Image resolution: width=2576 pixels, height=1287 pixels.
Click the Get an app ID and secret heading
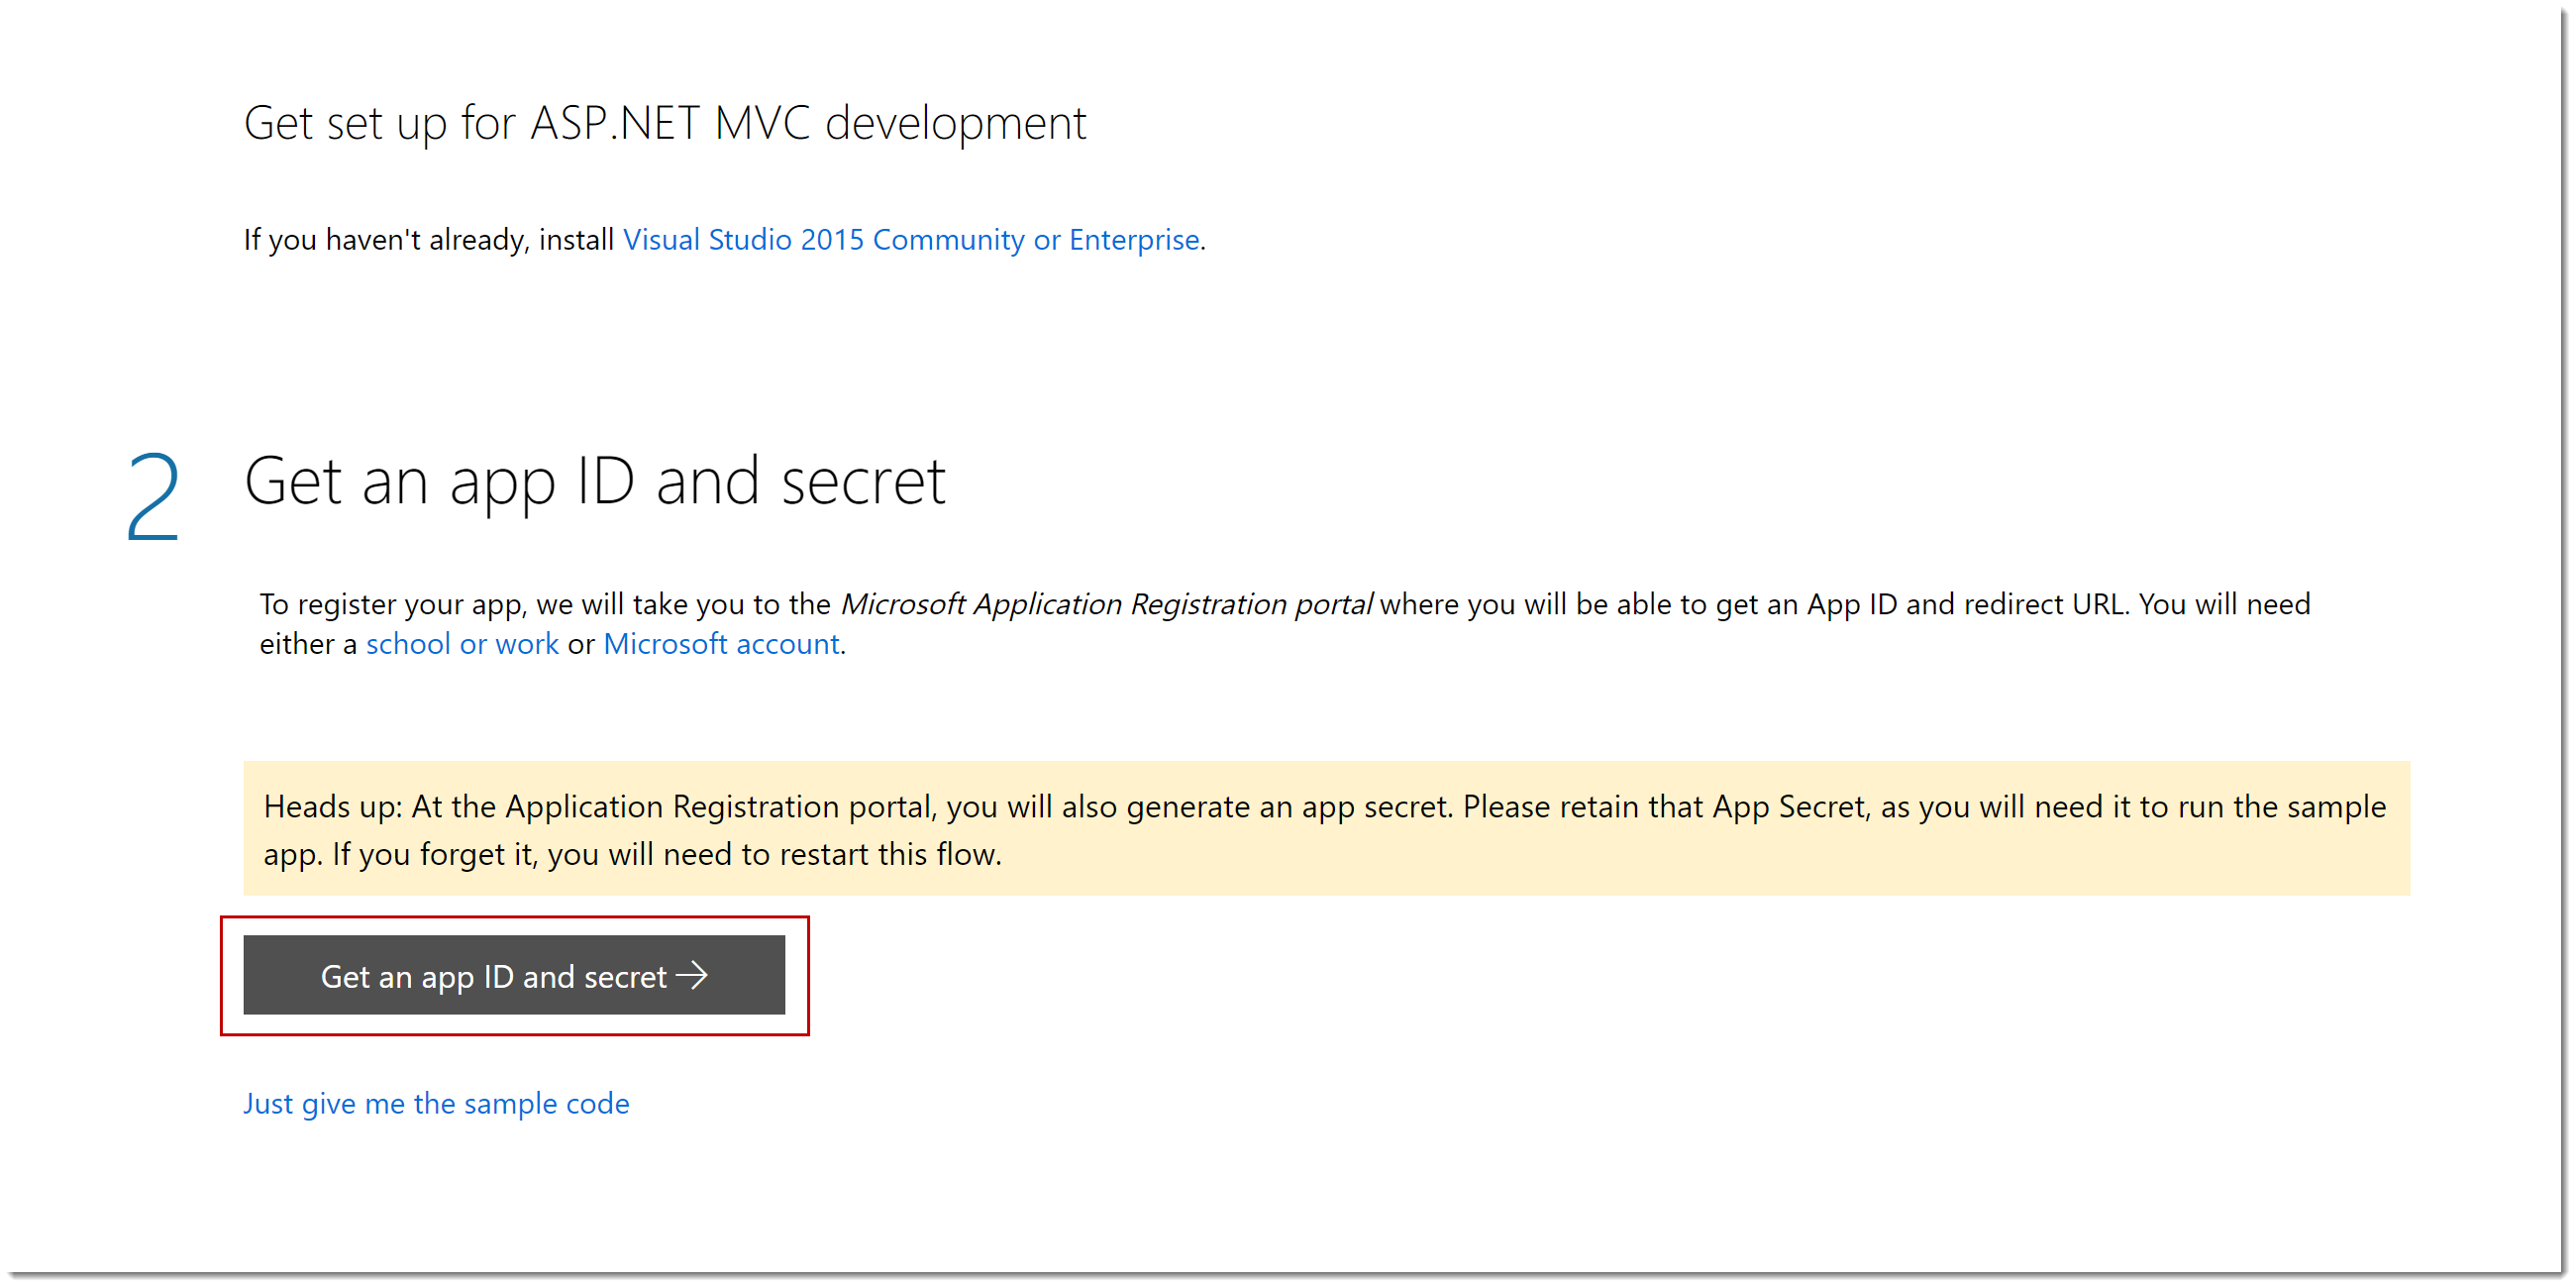(x=594, y=482)
